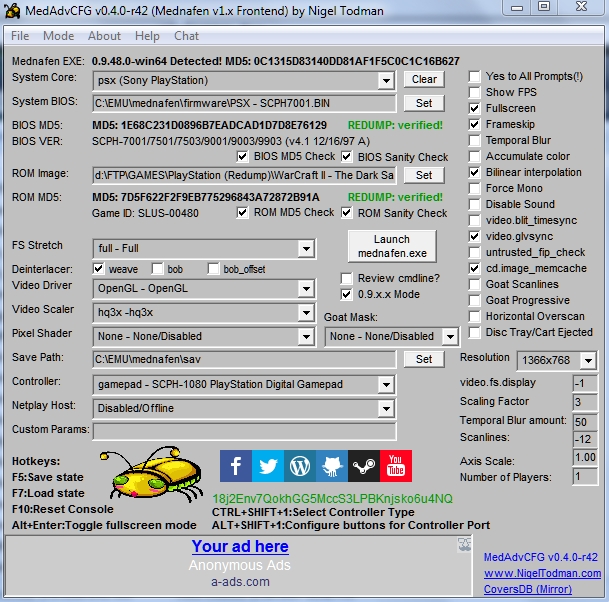Click the Clear button for System Core
Image resolution: width=609 pixels, height=602 pixels.
(424, 79)
